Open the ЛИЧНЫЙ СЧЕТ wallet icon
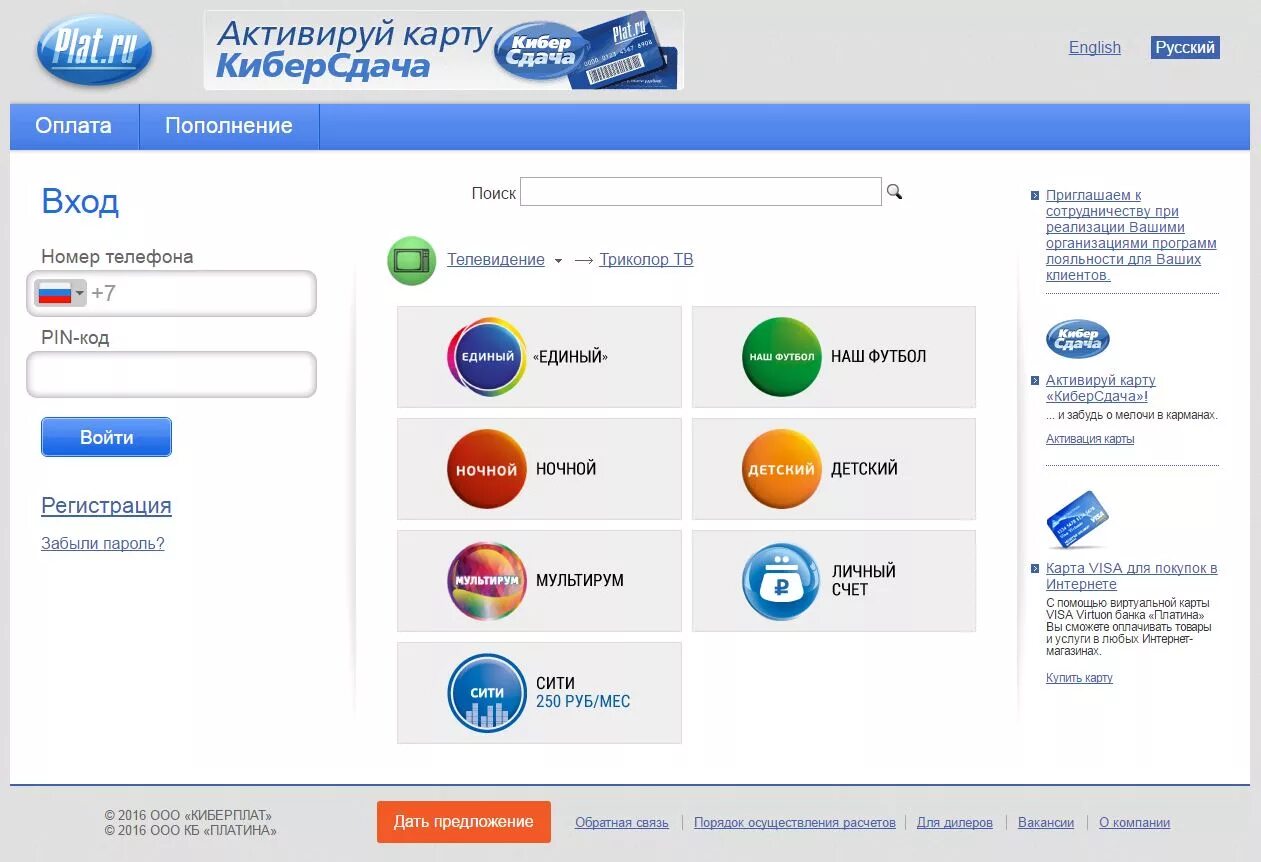 pyautogui.click(x=781, y=581)
